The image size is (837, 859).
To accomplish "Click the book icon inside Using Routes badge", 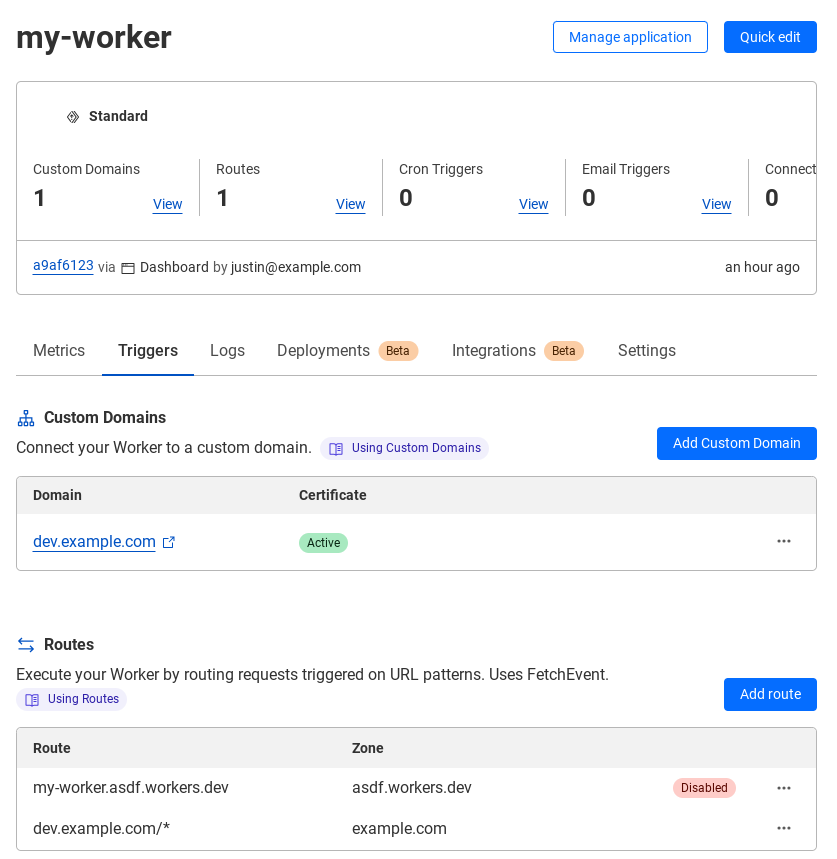I will [32, 699].
